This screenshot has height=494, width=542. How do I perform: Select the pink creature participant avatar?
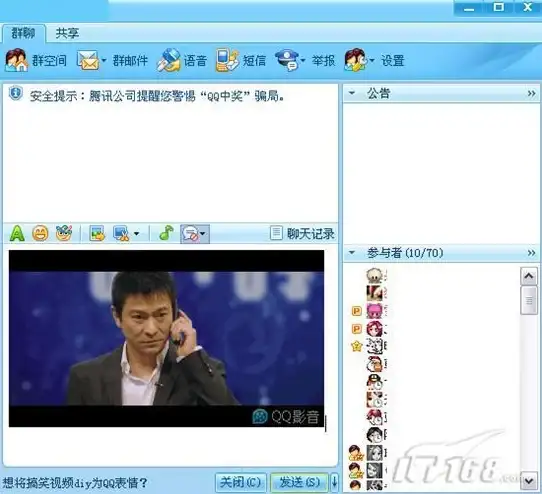(x=374, y=311)
